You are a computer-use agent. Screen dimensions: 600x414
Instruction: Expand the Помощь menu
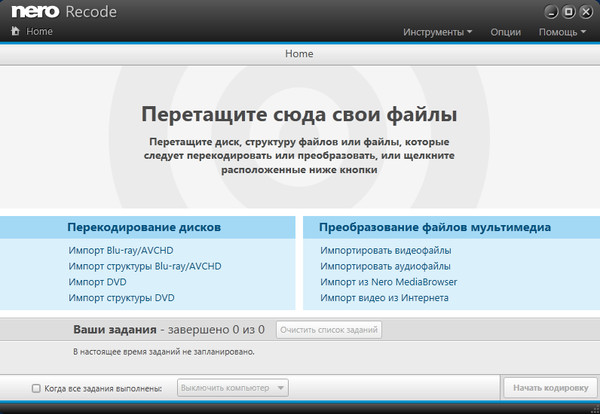pyautogui.click(x=563, y=32)
